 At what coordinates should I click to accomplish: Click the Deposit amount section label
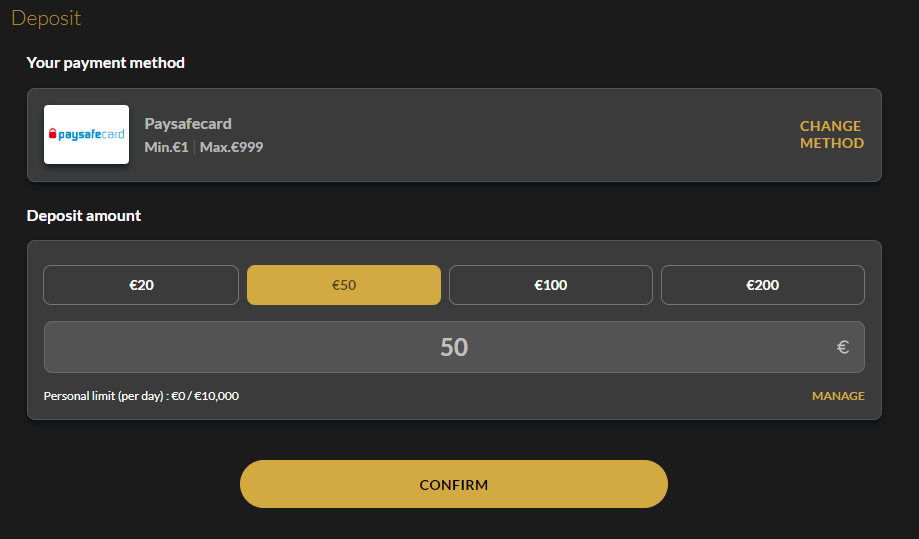84,216
